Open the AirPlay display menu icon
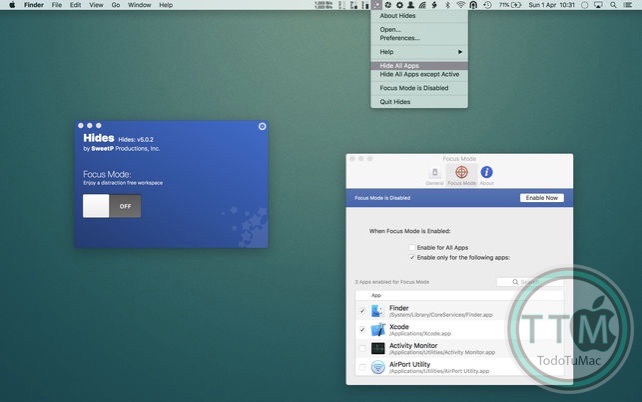The image size is (642, 402). [599, 5]
